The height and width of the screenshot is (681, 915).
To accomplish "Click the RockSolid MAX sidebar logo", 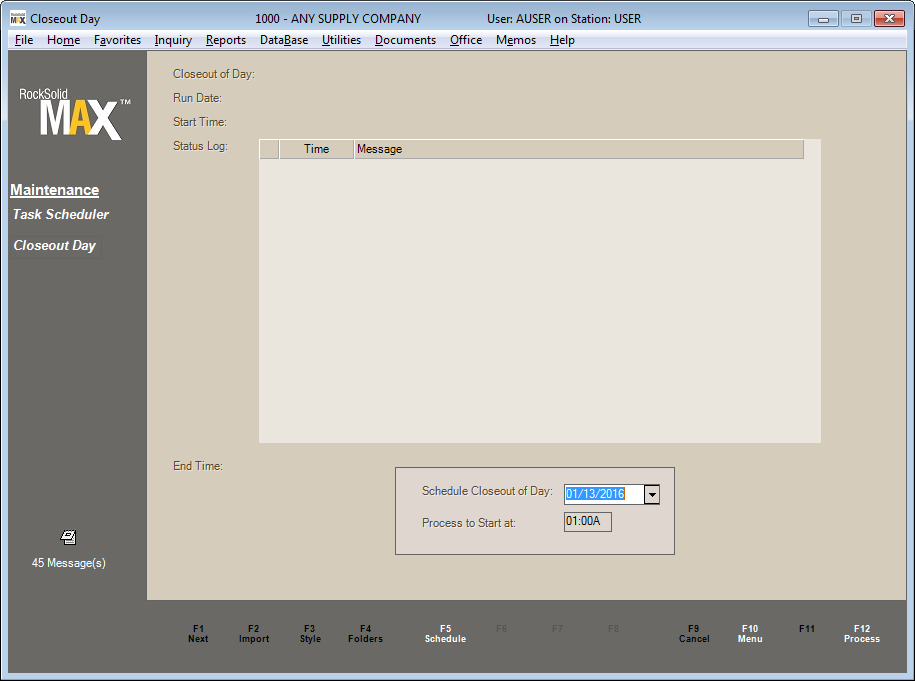I will coord(75,114).
